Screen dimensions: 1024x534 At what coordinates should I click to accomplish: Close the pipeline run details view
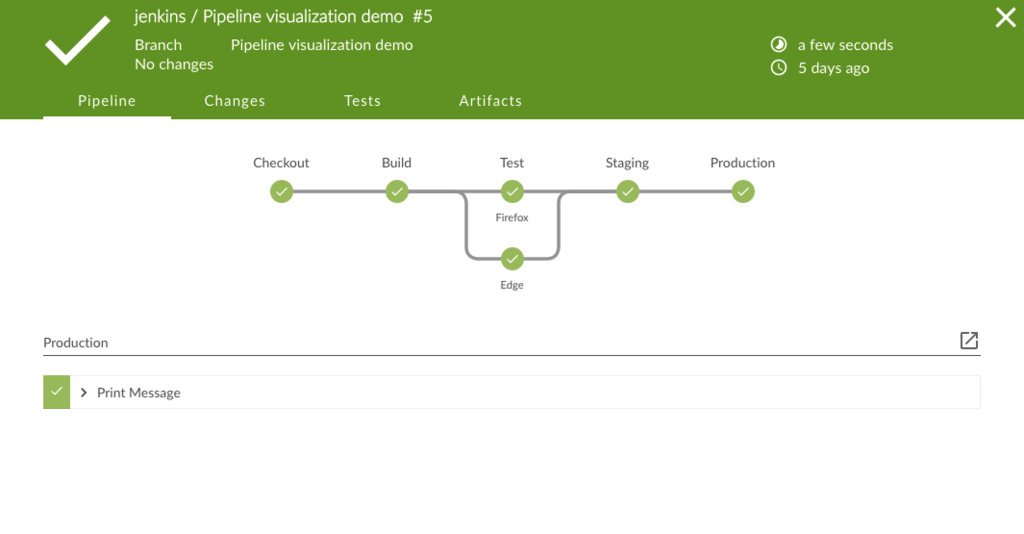tap(1005, 17)
